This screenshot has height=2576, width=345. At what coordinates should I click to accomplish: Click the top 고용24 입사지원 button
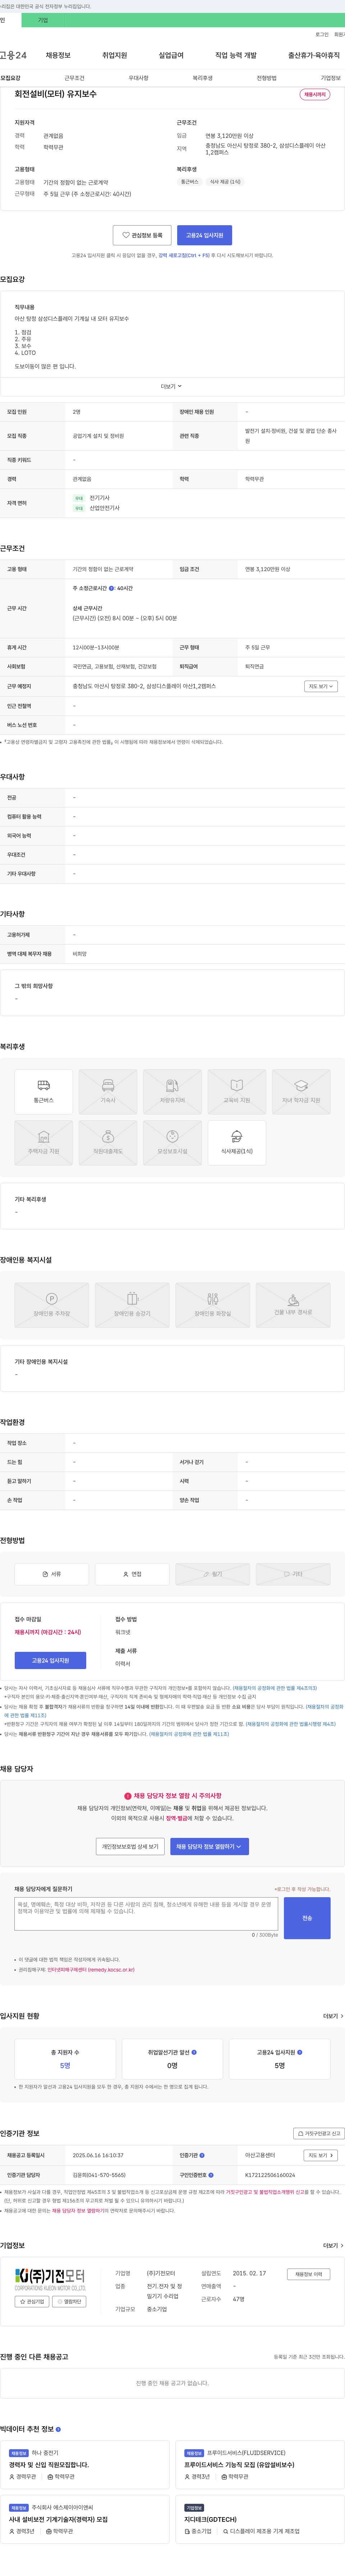pyautogui.click(x=205, y=235)
